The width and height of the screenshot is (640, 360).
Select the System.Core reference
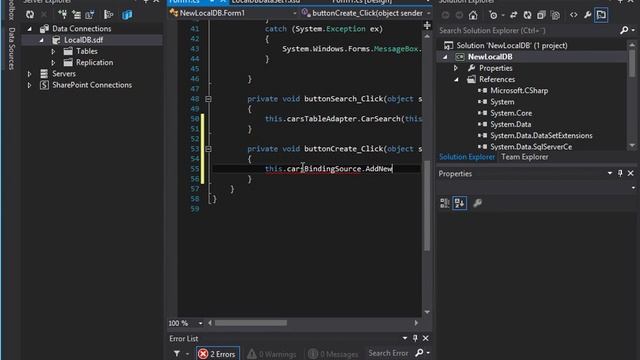(511, 113)
